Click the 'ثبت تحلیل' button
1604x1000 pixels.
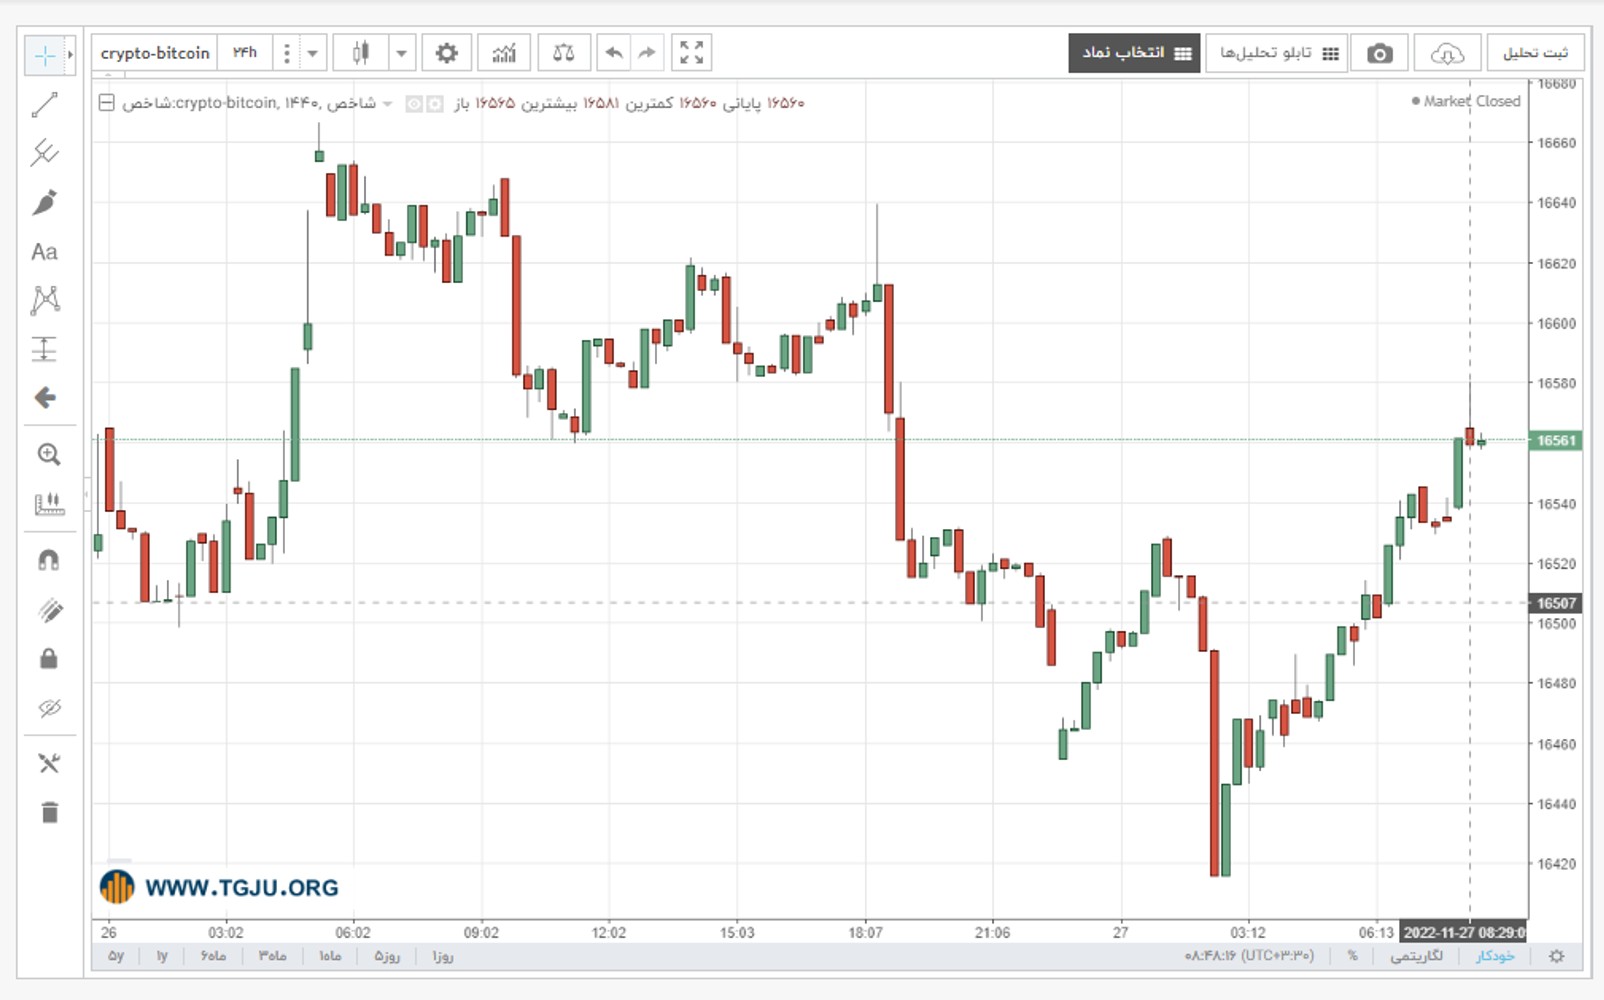[1536, 53]
